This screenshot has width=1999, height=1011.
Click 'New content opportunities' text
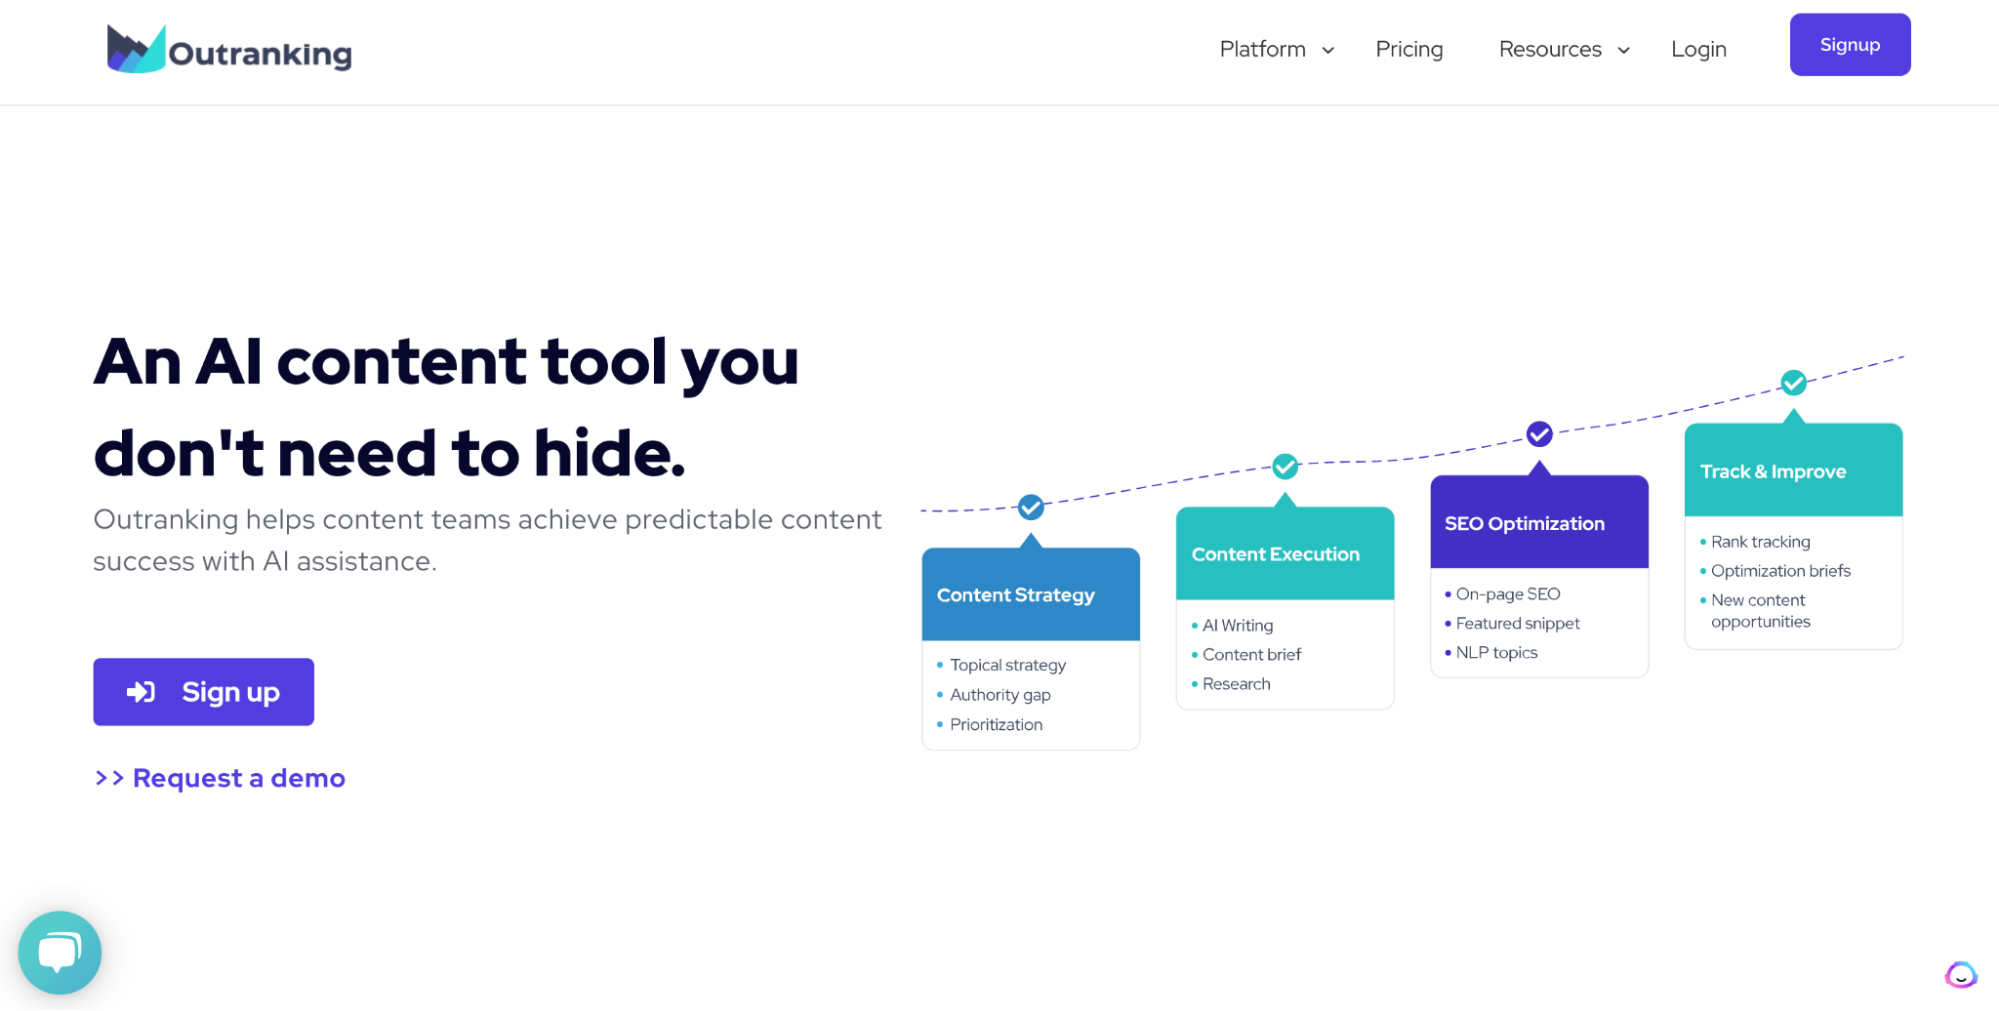pos(1760,611)
